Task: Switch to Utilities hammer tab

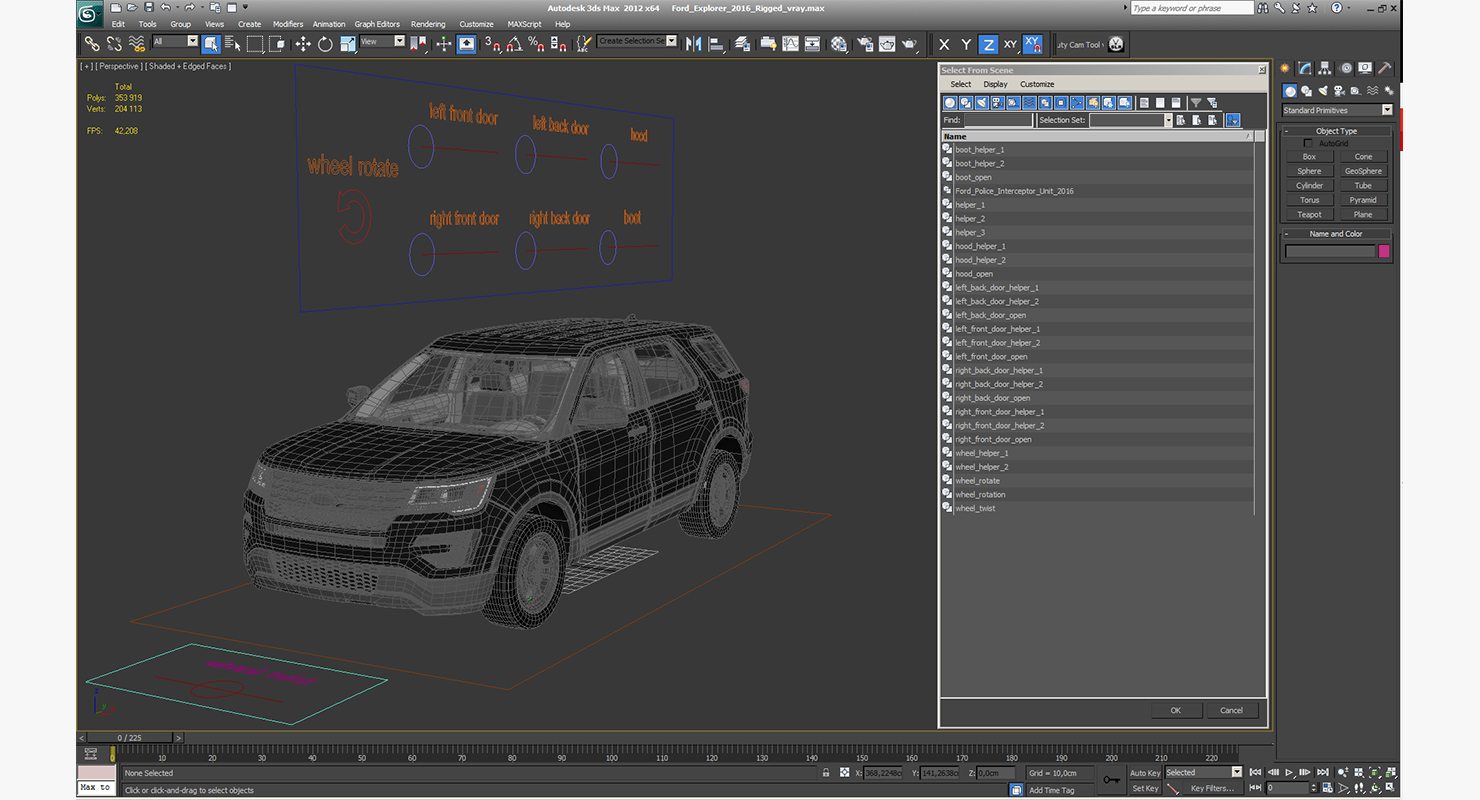Action: tap(1385, 68)
